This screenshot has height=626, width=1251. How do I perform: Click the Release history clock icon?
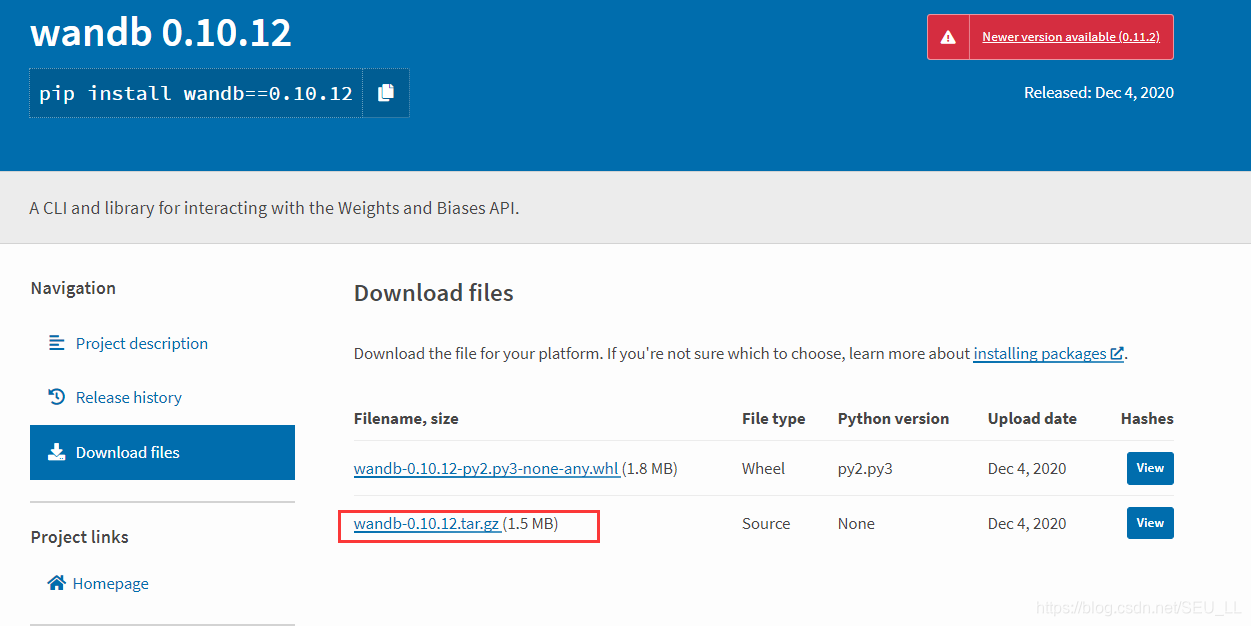pos(56,397)
